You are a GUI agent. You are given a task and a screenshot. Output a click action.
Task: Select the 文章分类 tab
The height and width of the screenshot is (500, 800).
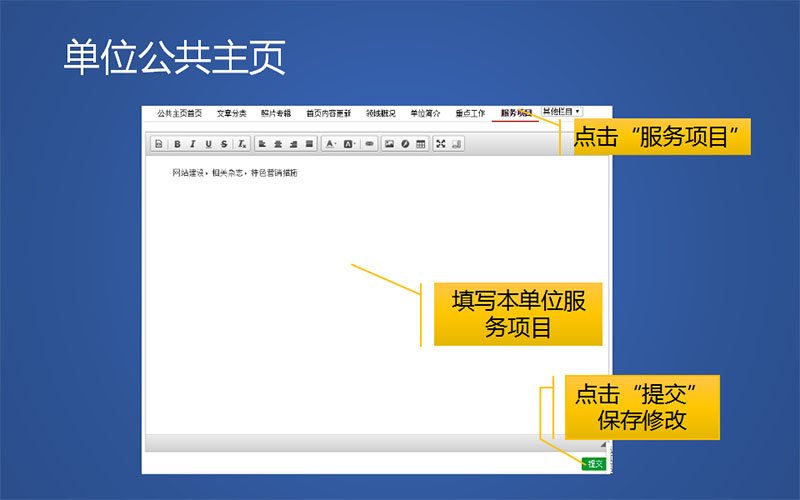click(231, 113)
